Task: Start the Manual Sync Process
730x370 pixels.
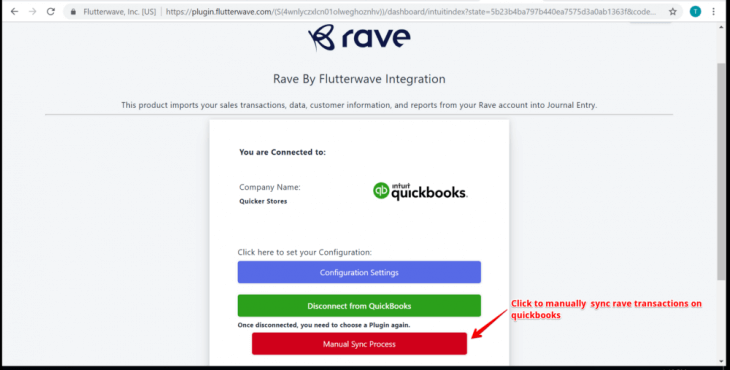Action: 359,344
